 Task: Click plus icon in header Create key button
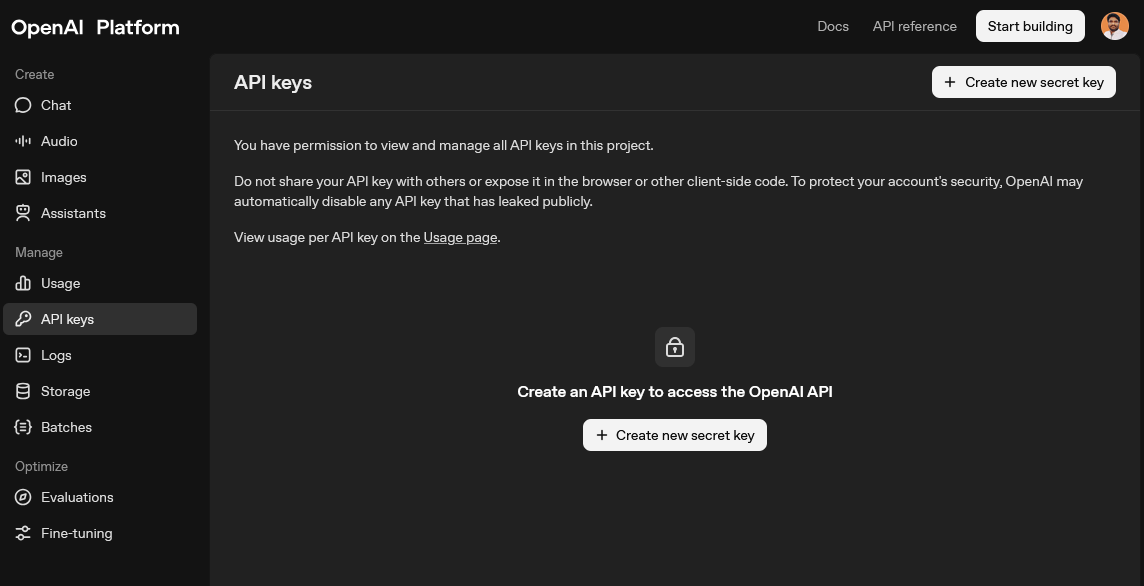coord(950,82)
